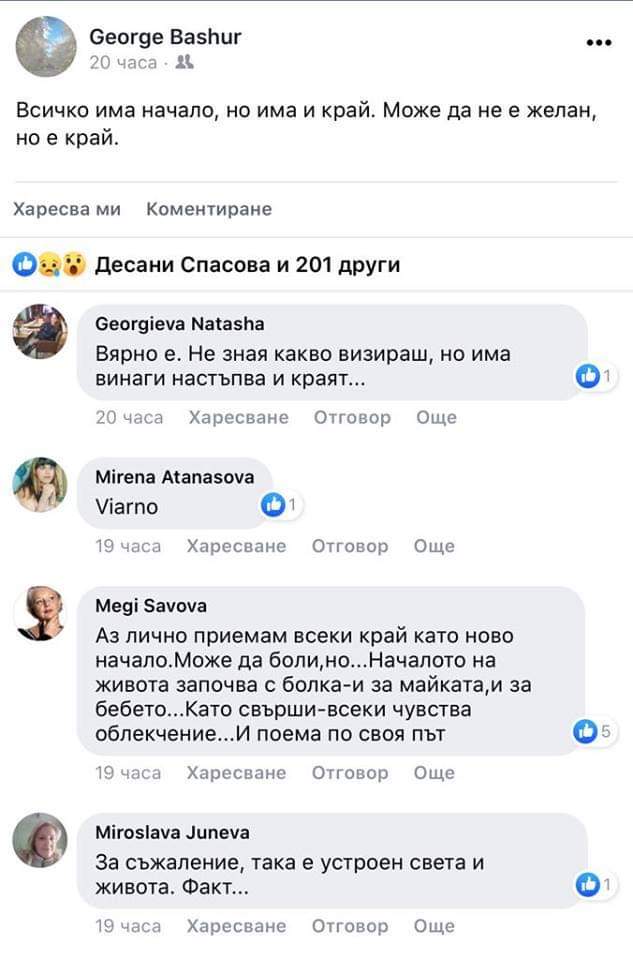633x960 pixels.
Task: Expand Още under Miroslava Juneva's comment
Action: click(434, 926)
